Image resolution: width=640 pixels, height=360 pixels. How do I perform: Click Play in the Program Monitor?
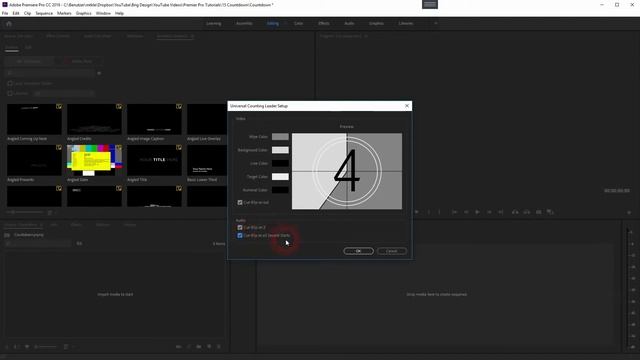(x=477, y=212)
